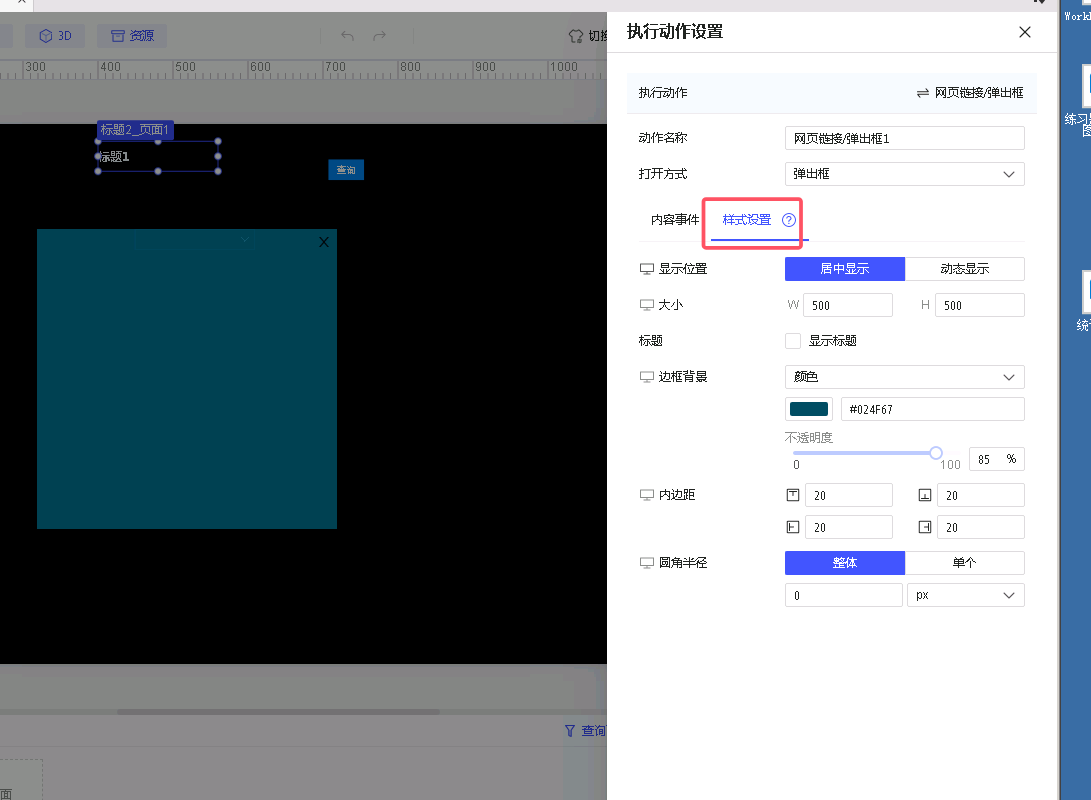Screen dimensions: 1091x800
Task: Click the right padding icon
Action: coord(925,527)
